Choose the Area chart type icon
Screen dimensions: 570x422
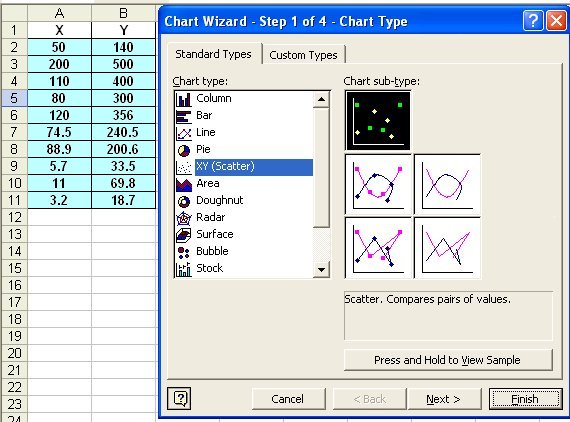tap(184, 184)
